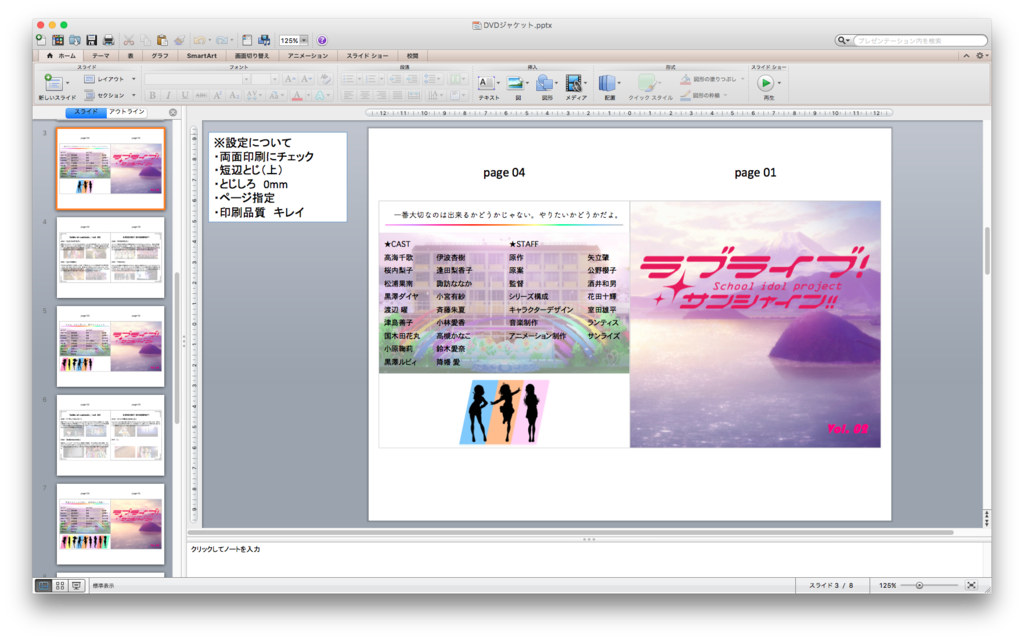1024x640 pixels.
Task: Click the ribbon settings gear icon
Action: point(980,56)
